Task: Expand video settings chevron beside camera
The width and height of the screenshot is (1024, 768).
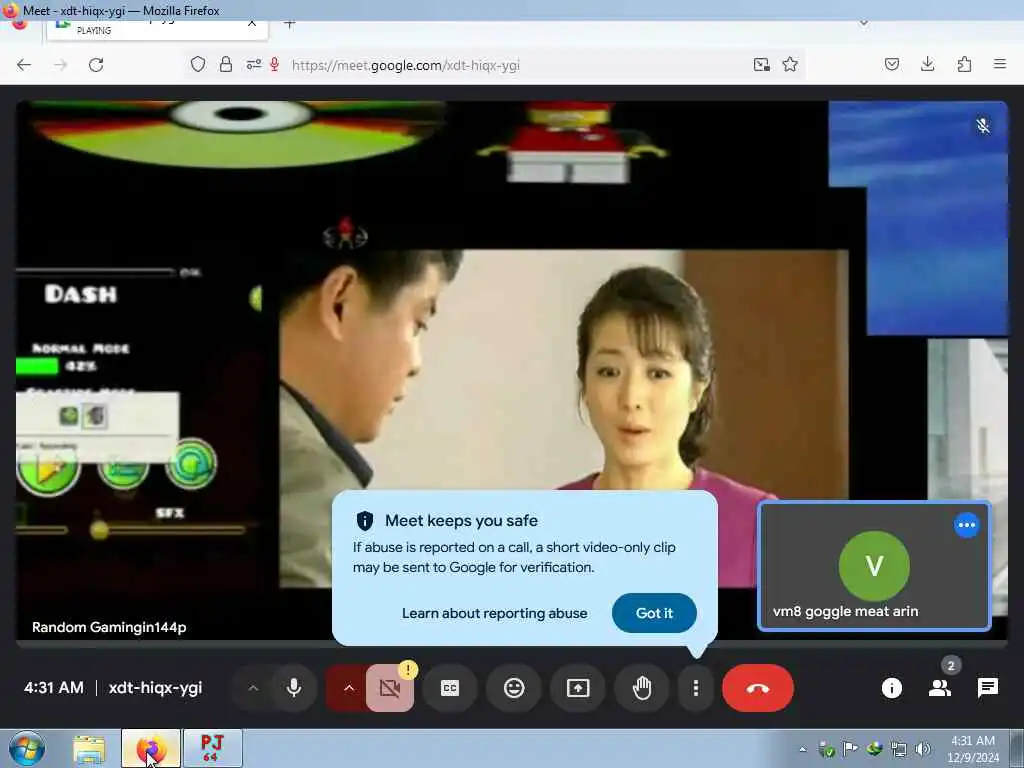Action: point(349,688)
